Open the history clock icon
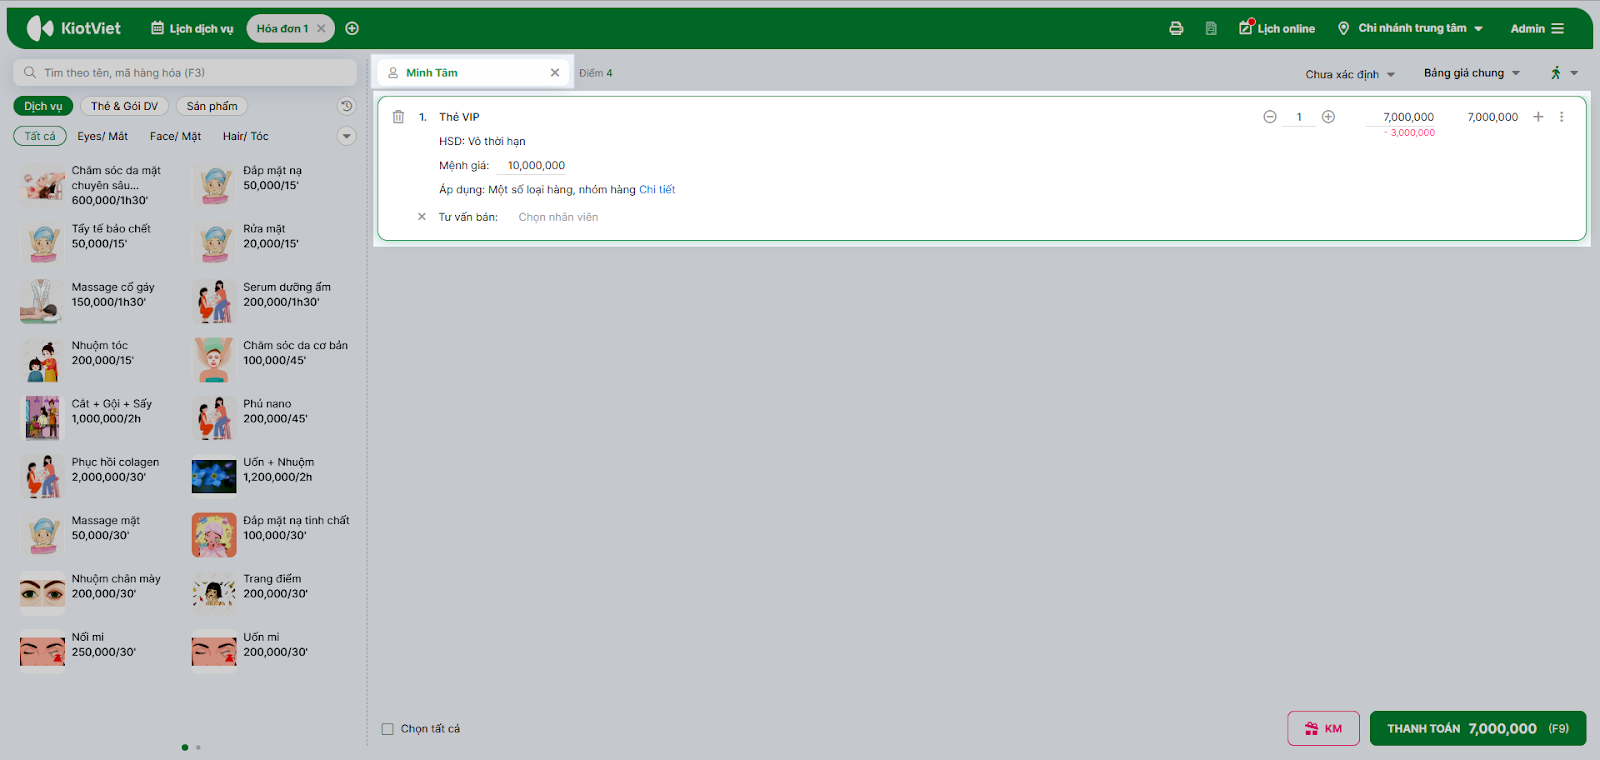The height and width of the screenshot is (760, 1600). click(x=346, y=106)
